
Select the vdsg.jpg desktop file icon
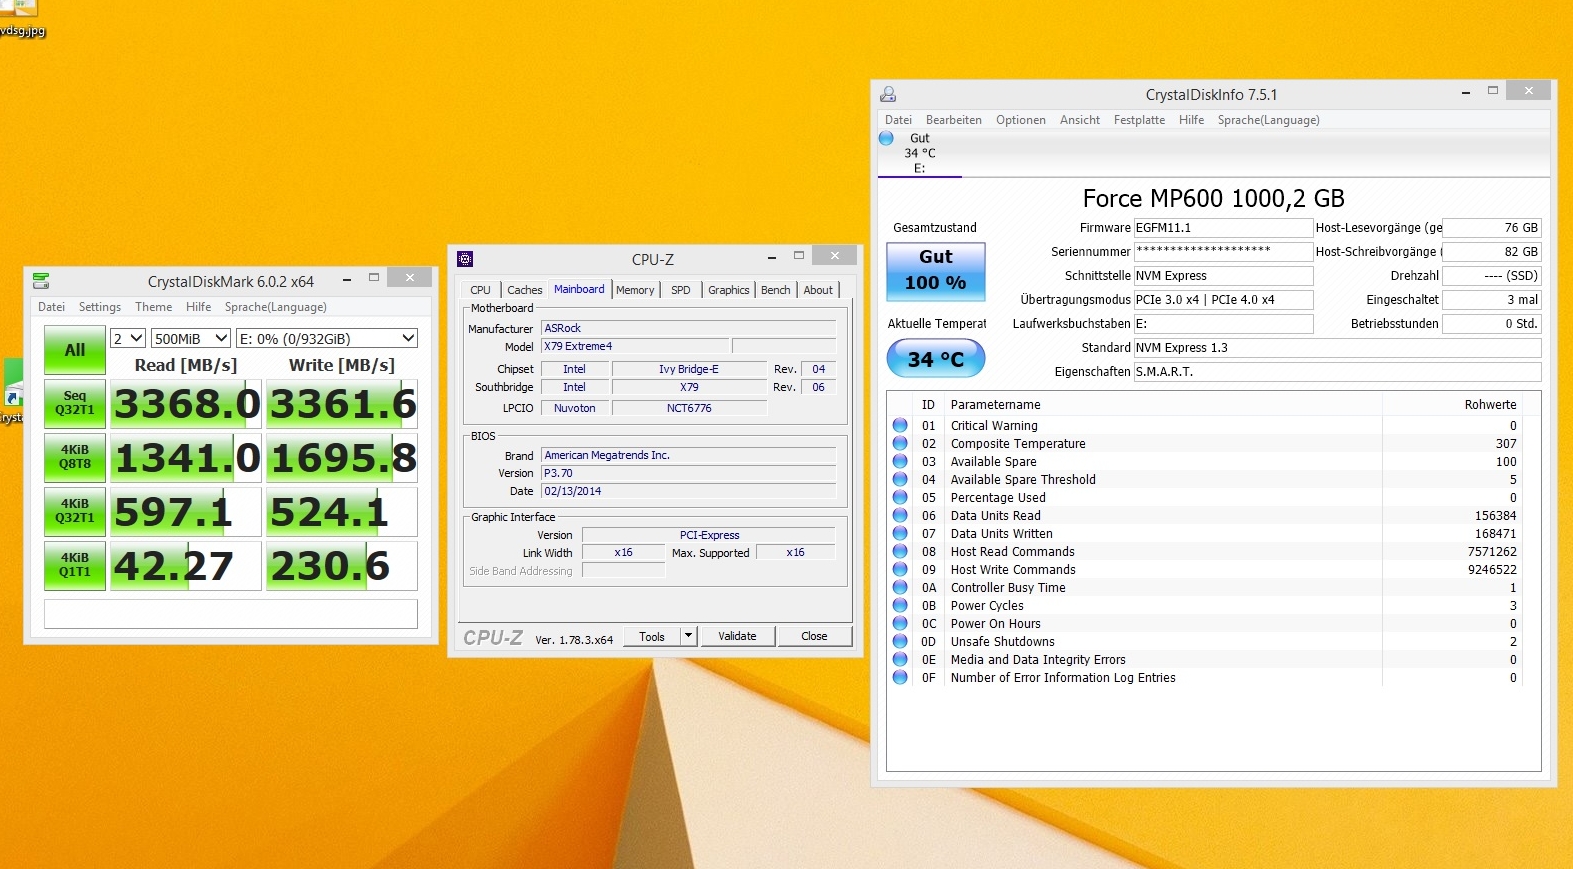[20, 18]
